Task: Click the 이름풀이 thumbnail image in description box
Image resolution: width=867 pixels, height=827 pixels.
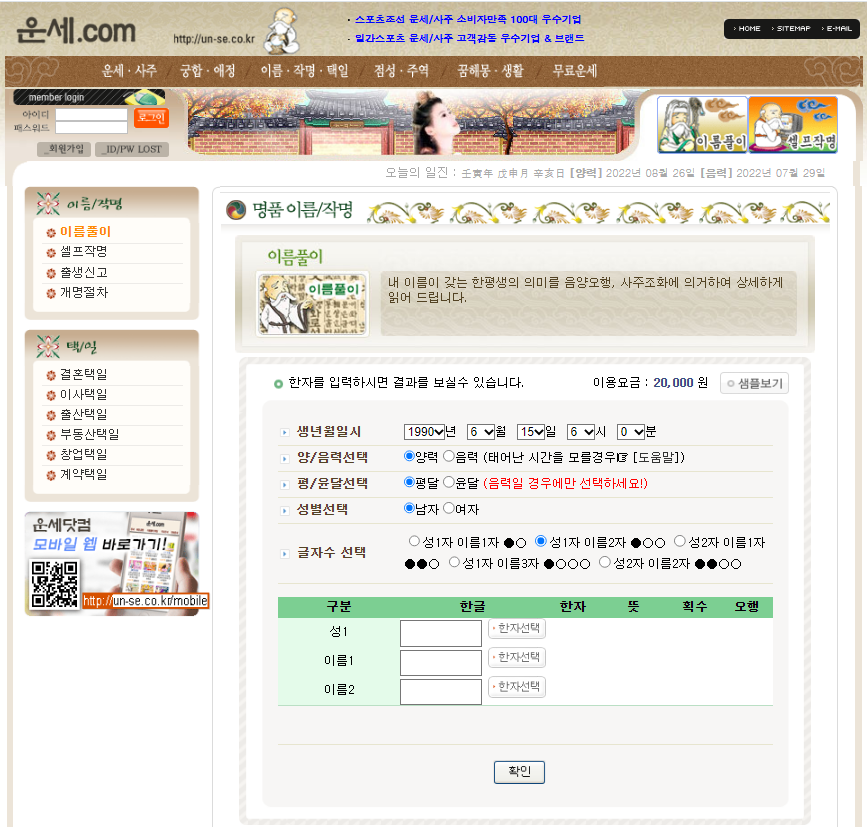Action: click(x=312, y=302)
